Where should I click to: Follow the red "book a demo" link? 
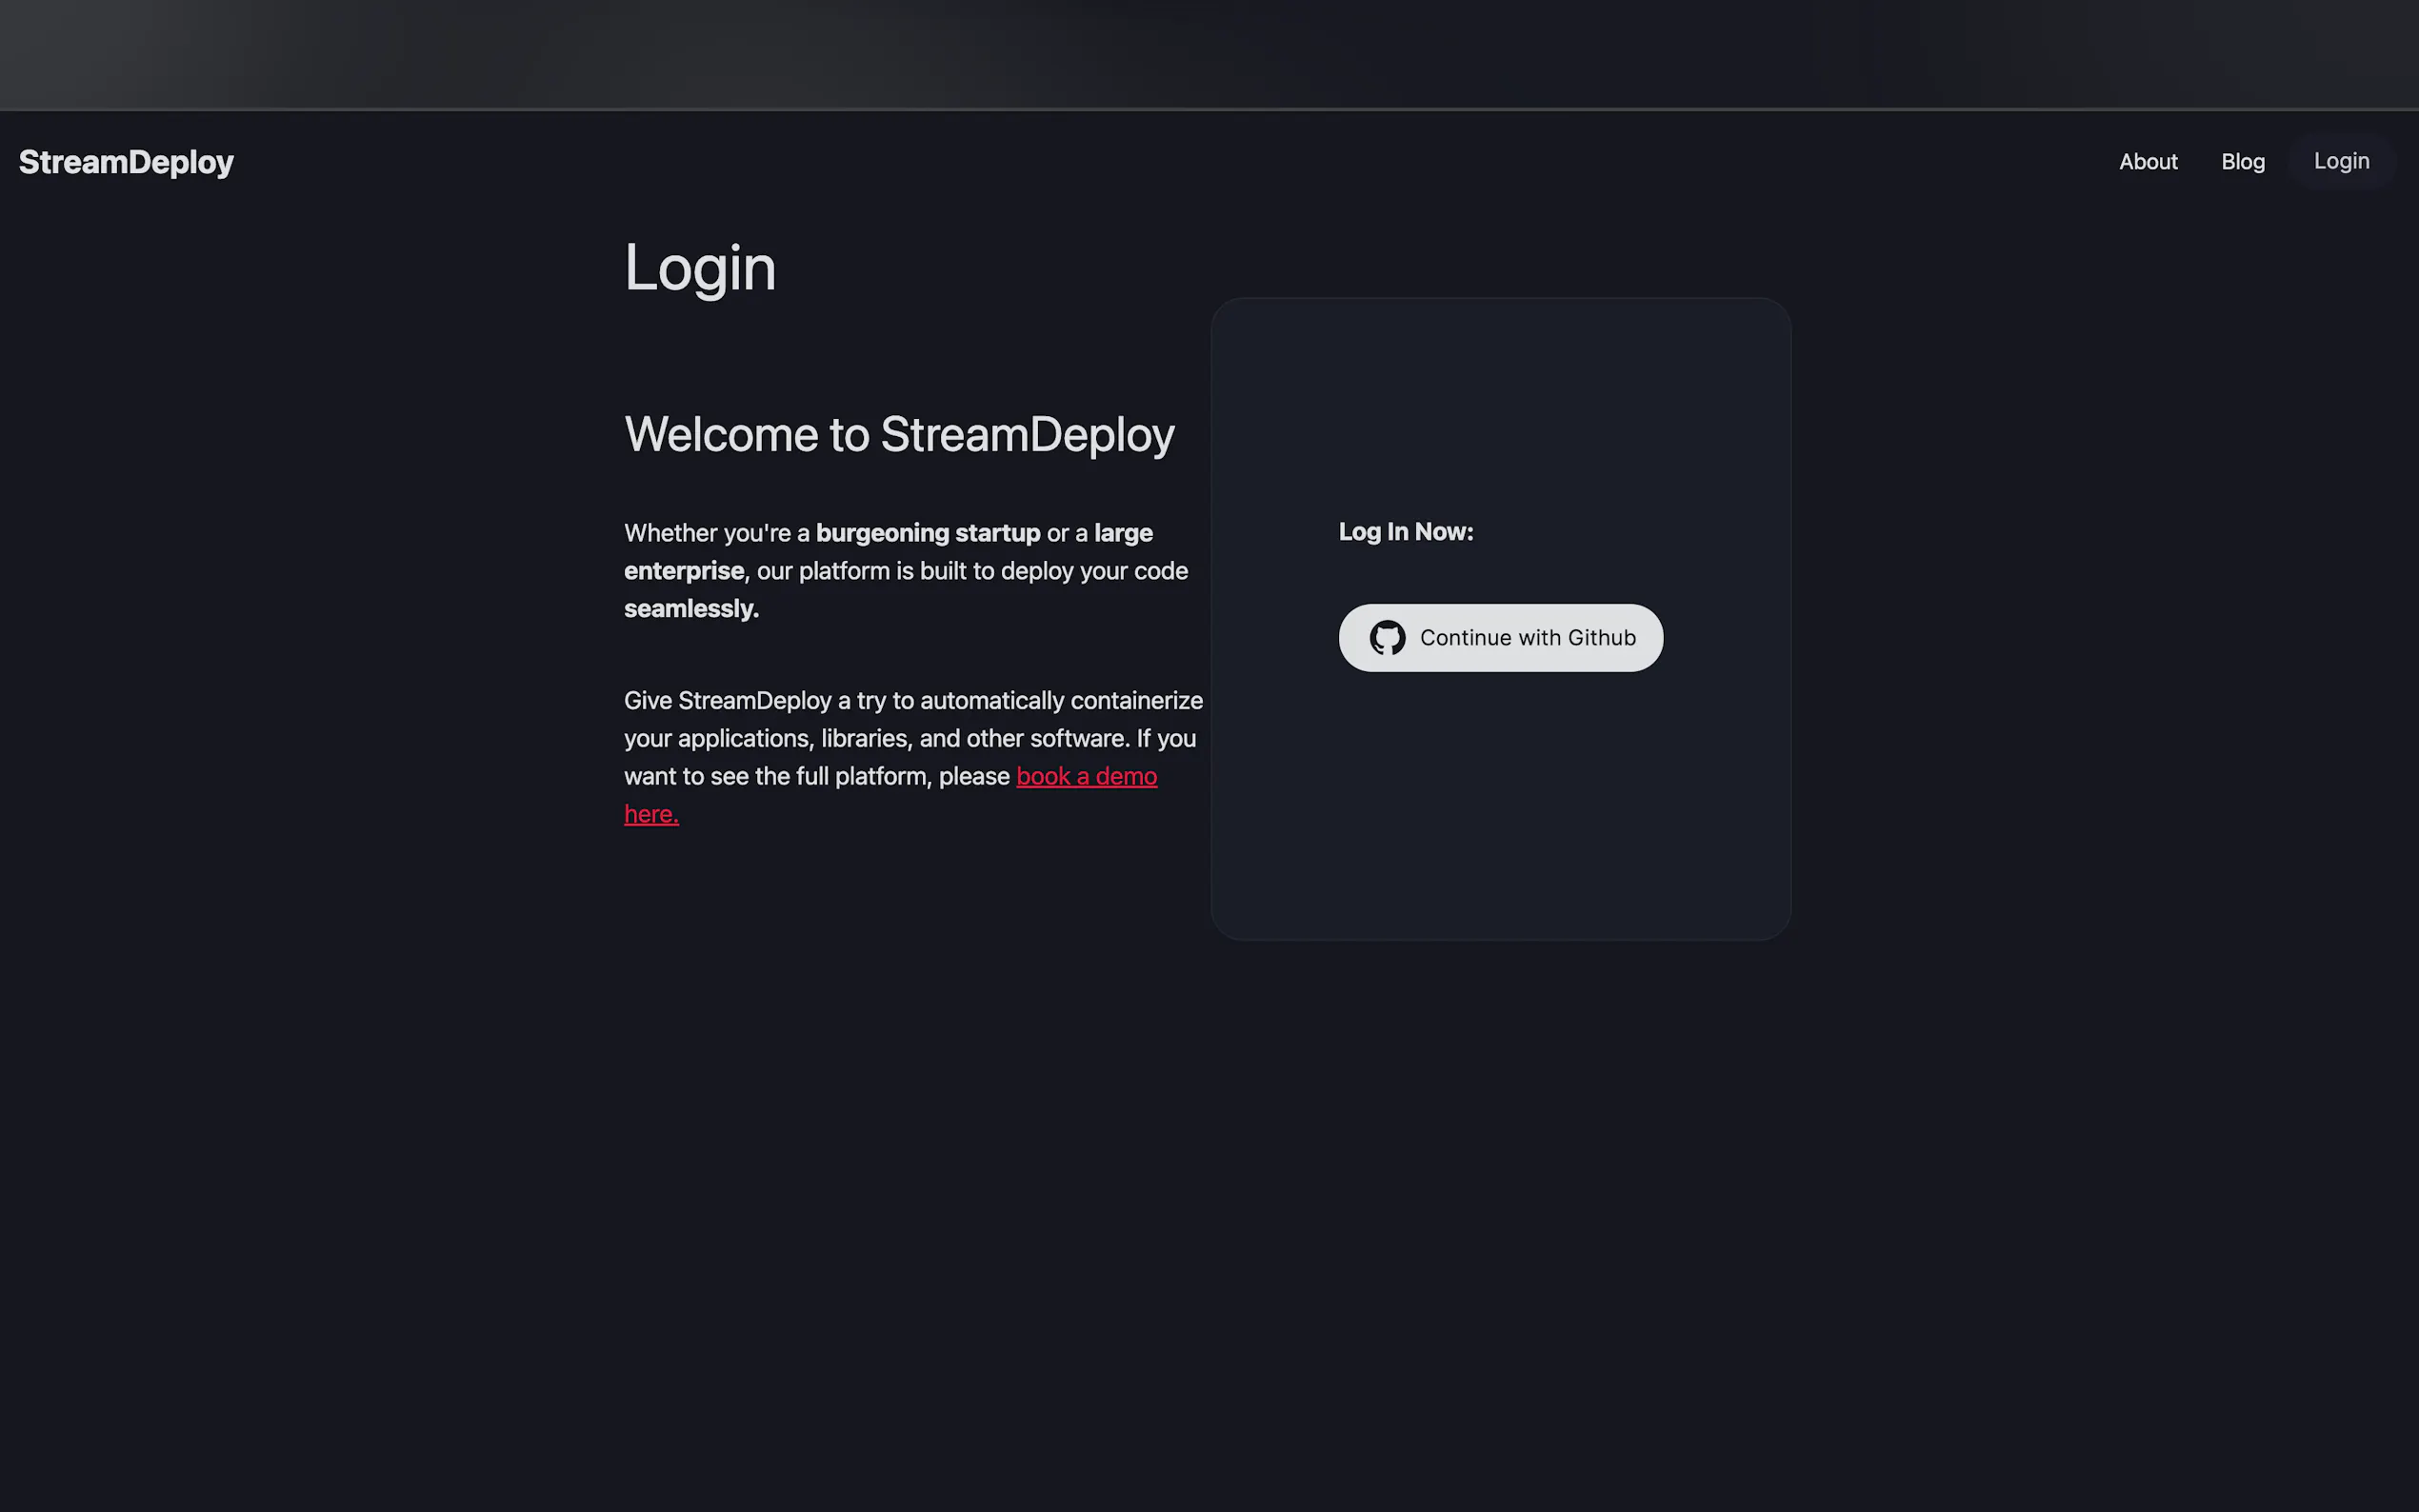[x=1087, y=776]
